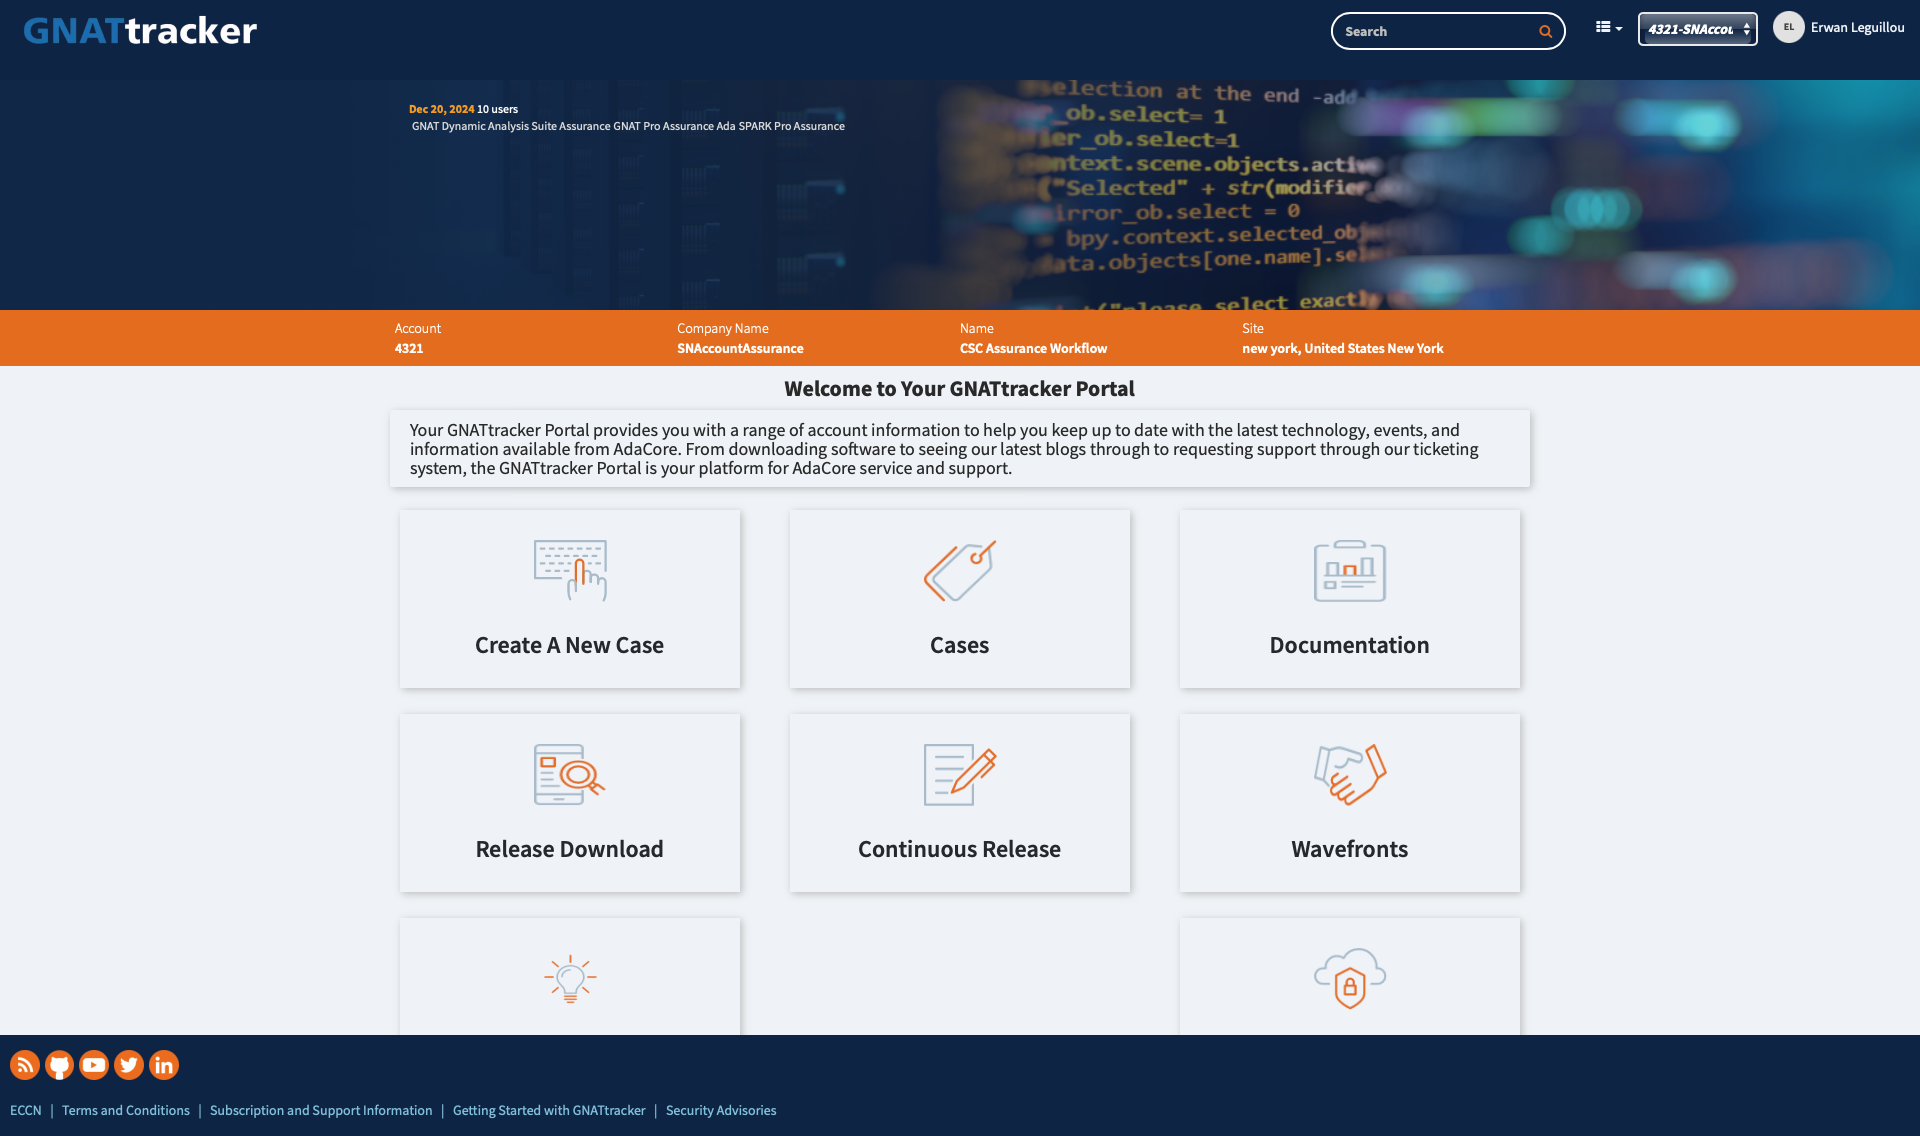Image resolution: width=1920 pixels, height=1136 pixels.
Task: Click the EL user avatar
Action: [x=1788, y=27]
